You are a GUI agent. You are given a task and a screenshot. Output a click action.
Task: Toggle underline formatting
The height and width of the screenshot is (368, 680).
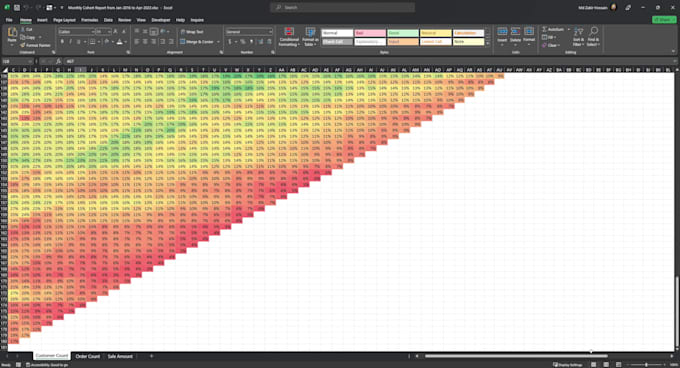pyautogui.click(x=78, y=42)
